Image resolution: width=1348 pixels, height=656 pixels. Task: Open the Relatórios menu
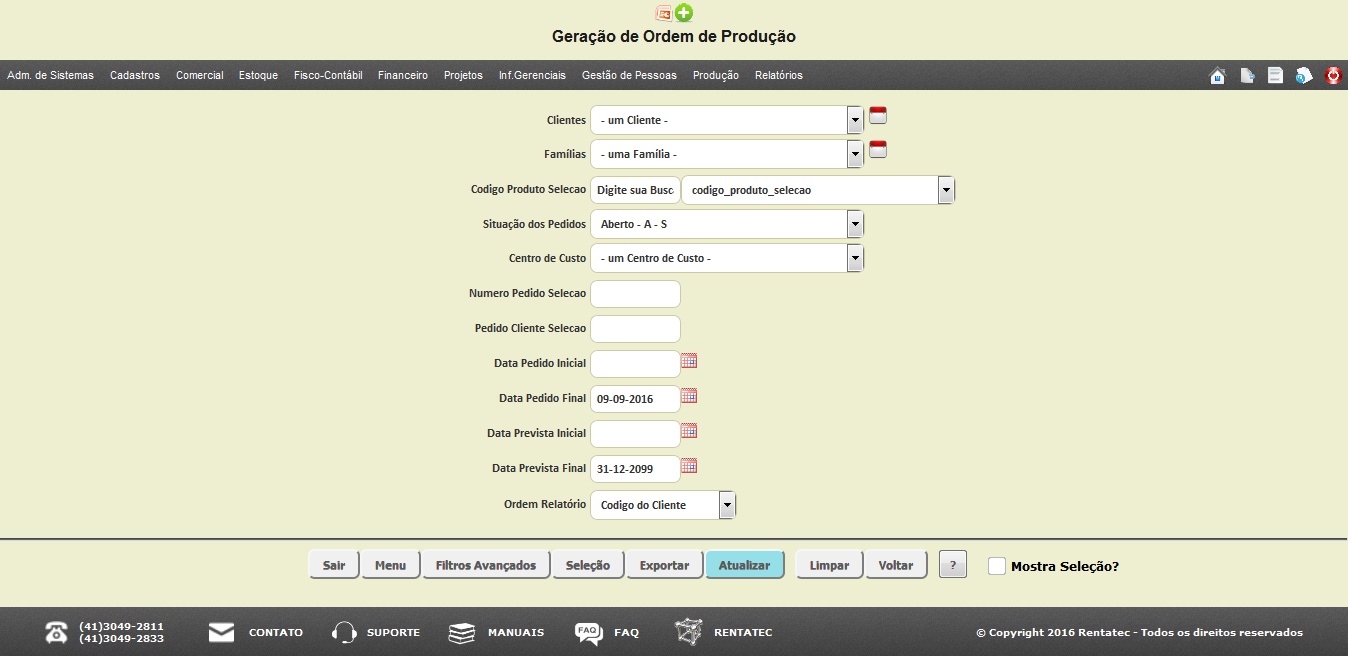point(779,75)
